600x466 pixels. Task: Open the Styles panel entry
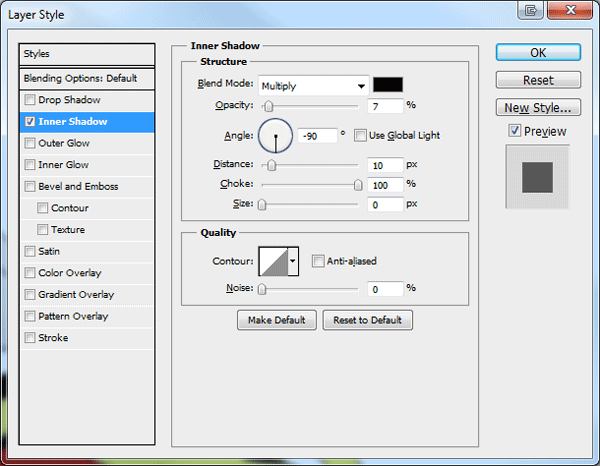click(x=87, y=54)
